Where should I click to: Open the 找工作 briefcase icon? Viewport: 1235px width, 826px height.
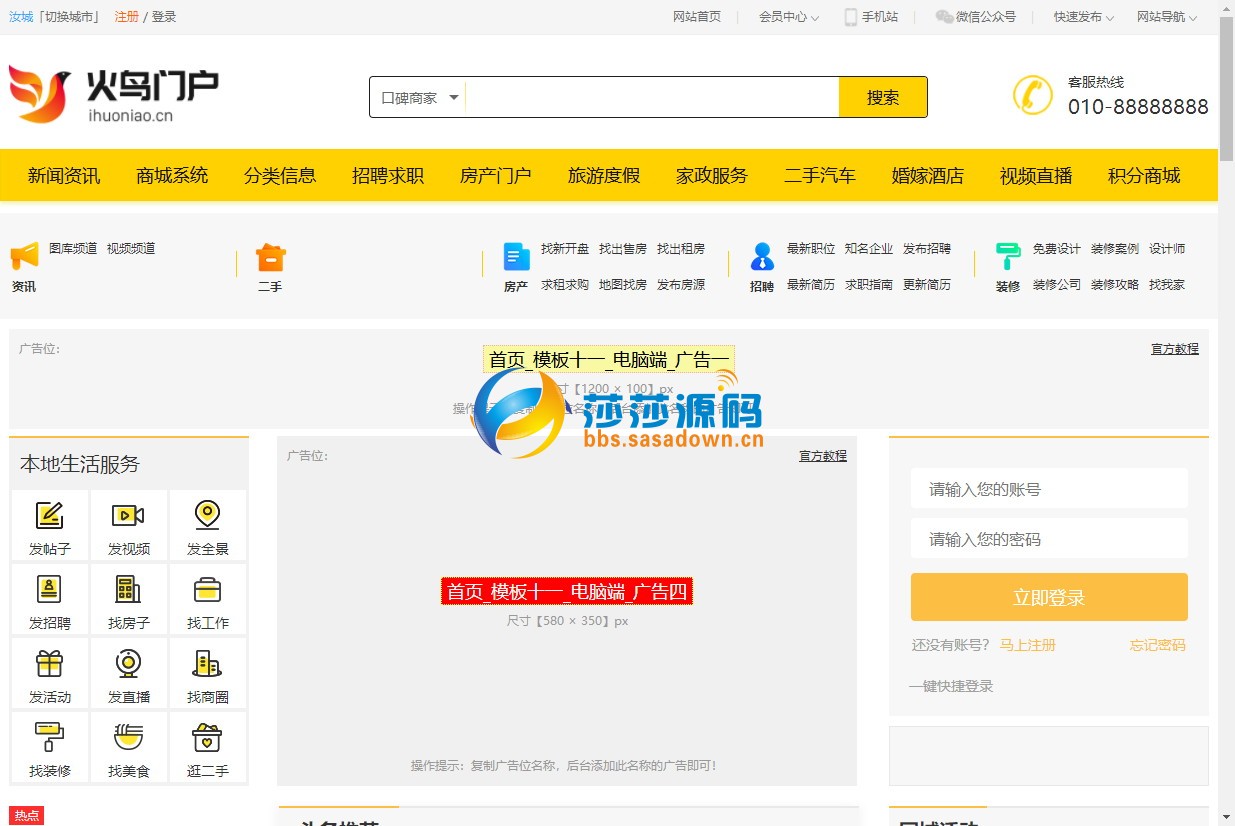tap(207, 589)
